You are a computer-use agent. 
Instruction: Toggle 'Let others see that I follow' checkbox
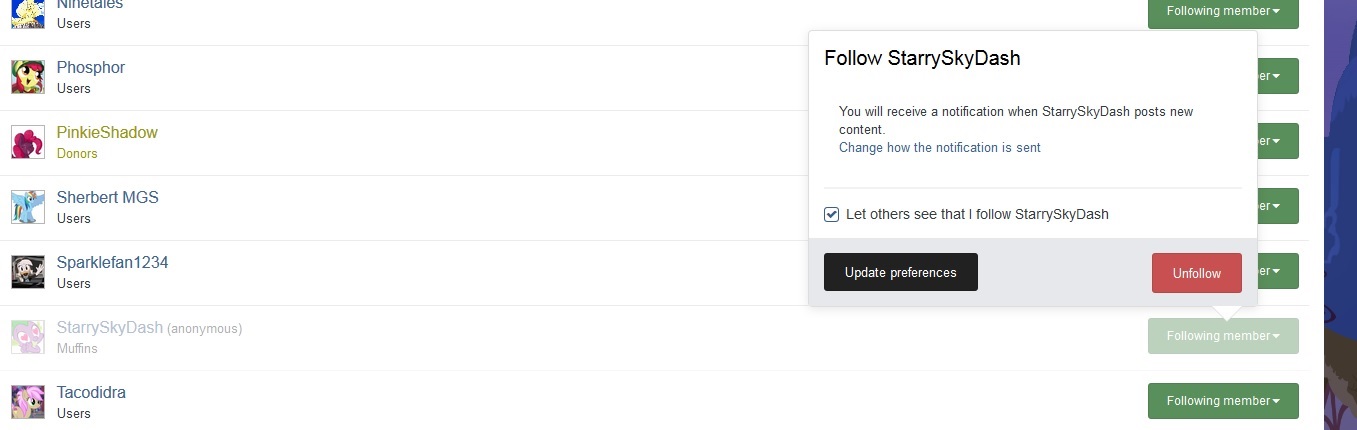pos(831,214)
